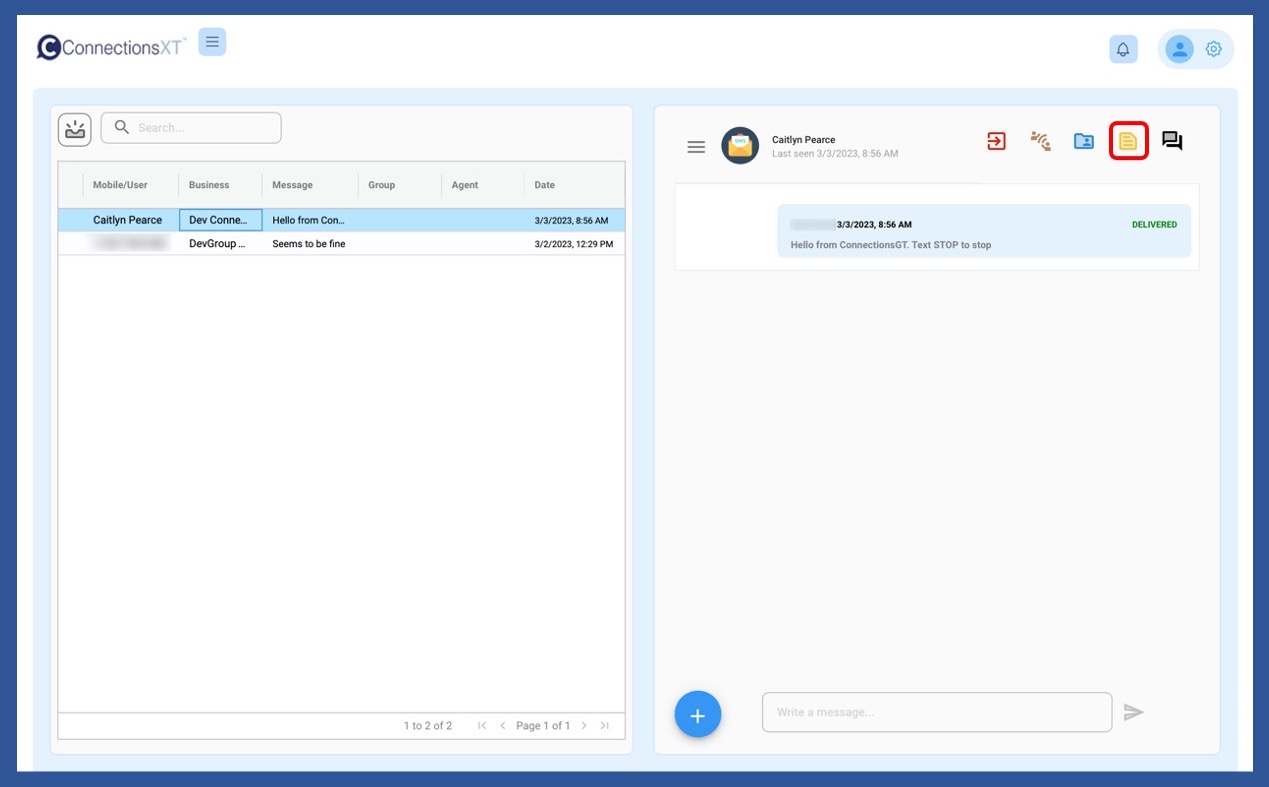Screen dimensions: 1269x787
Task: Click the Write a message field
Action: tap(936, 712)
